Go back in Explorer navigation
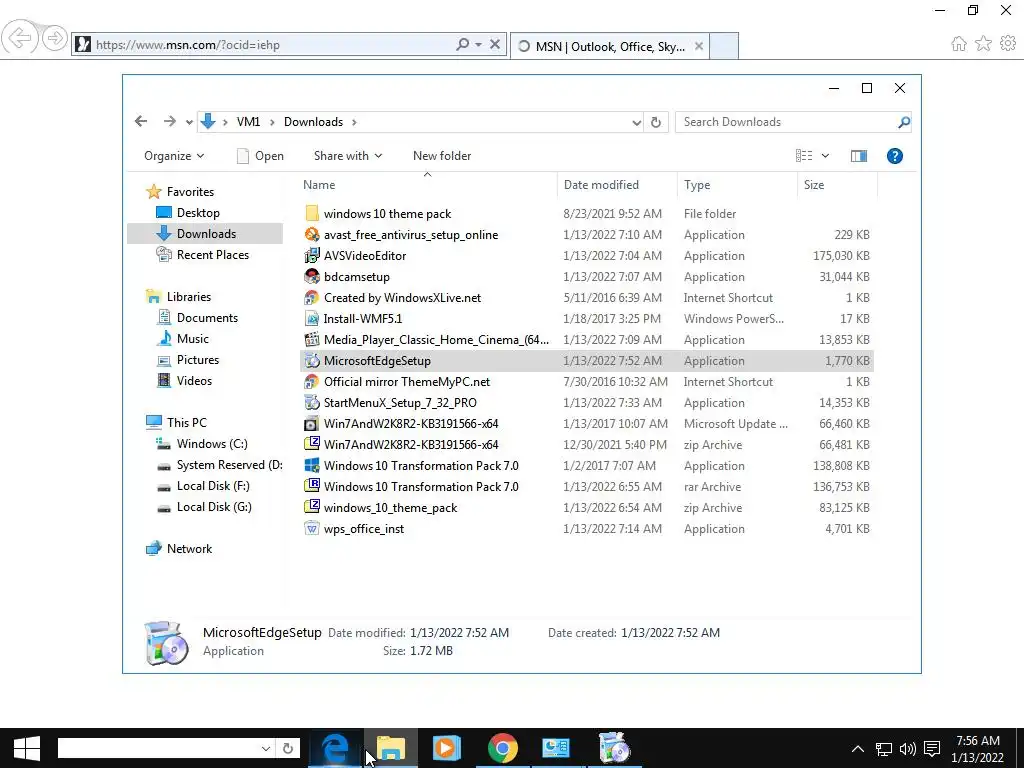 (x=140, y=121)
